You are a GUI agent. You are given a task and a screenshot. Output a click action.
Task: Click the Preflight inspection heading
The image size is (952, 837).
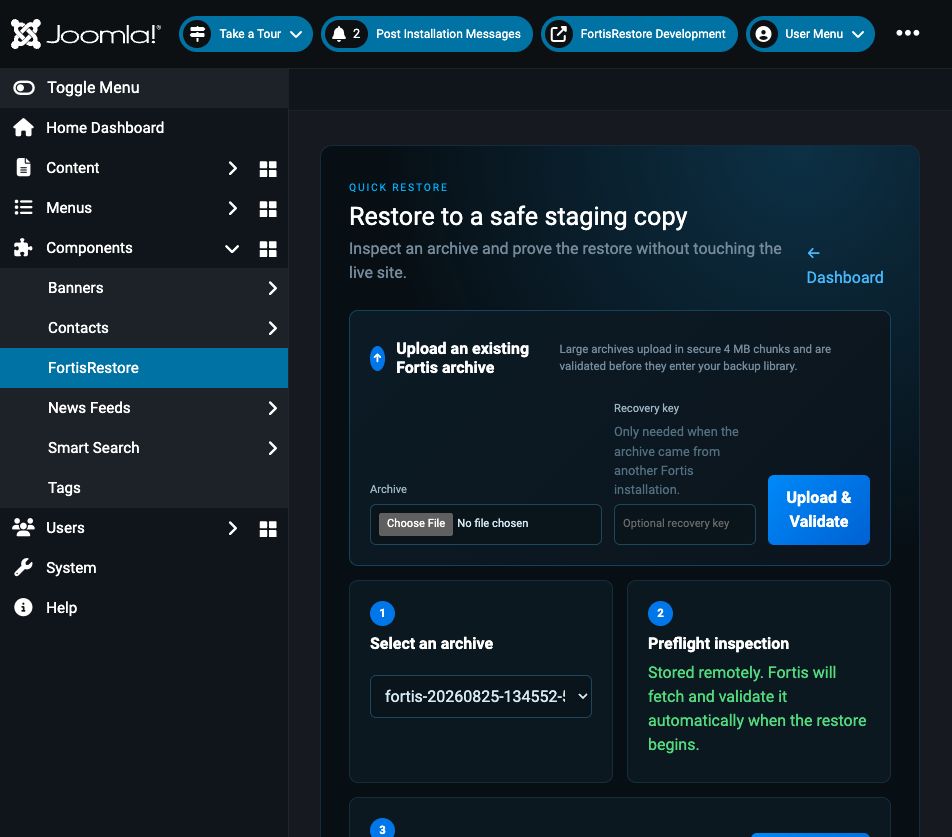coord(718,643)
